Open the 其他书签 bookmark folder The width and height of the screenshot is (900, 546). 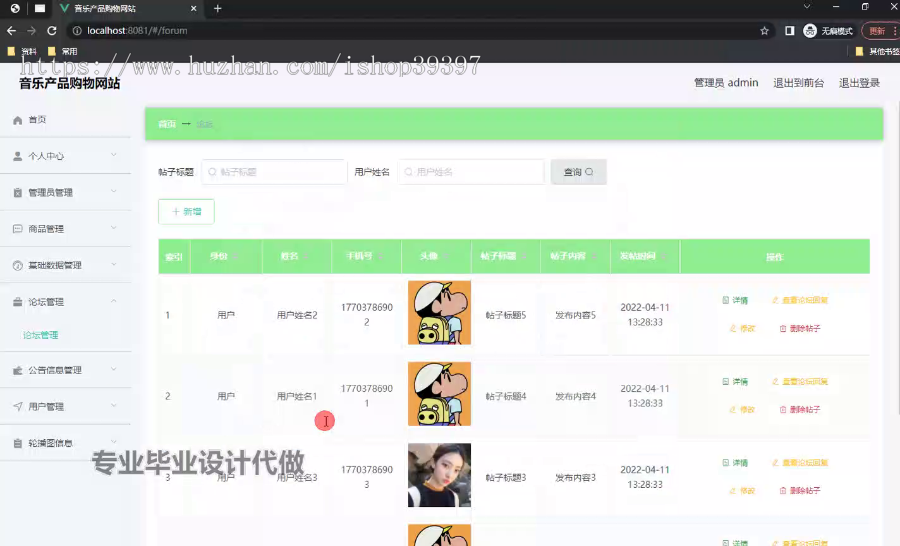877,51
